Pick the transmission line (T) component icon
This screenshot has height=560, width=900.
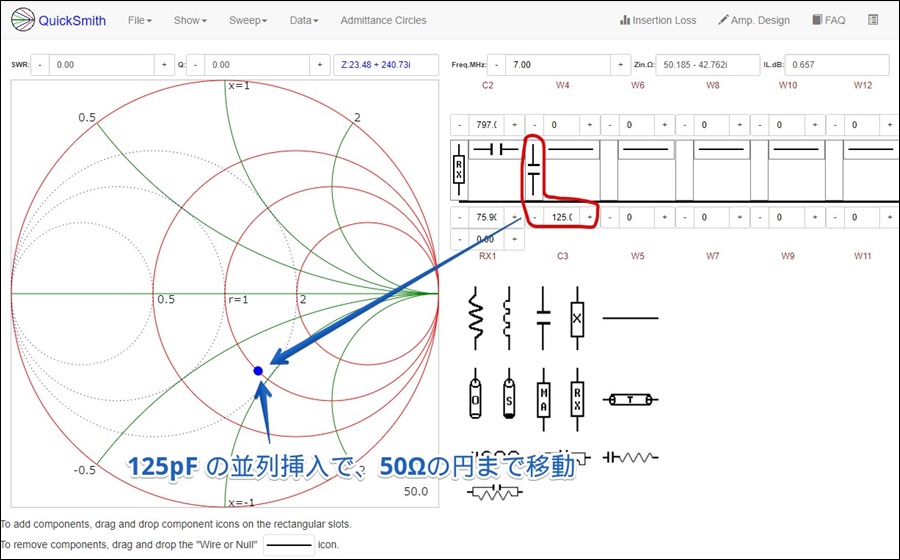pyautogui.click(x=630, y=399)
